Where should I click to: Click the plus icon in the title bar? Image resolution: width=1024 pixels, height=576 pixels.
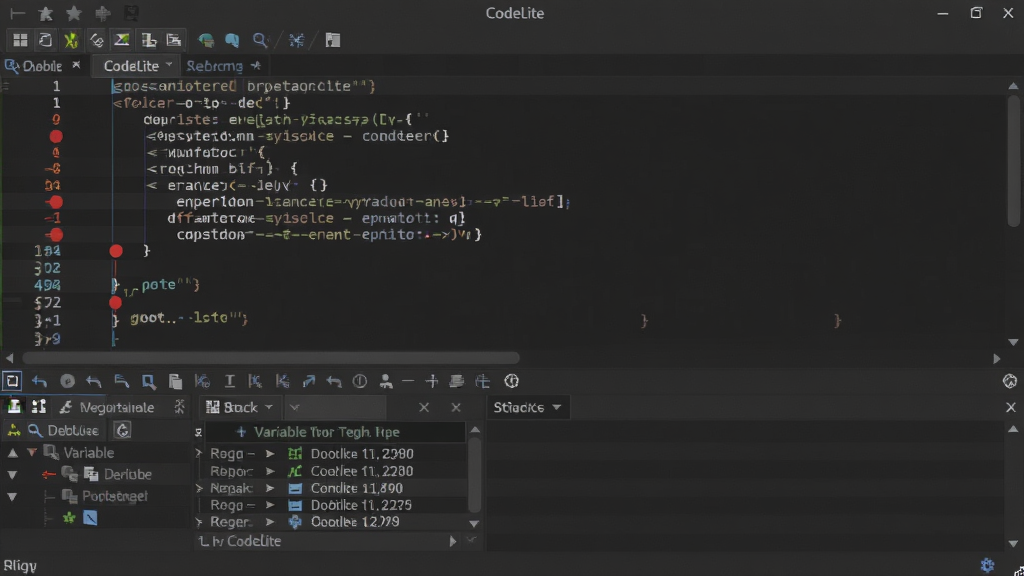(103, 13)
